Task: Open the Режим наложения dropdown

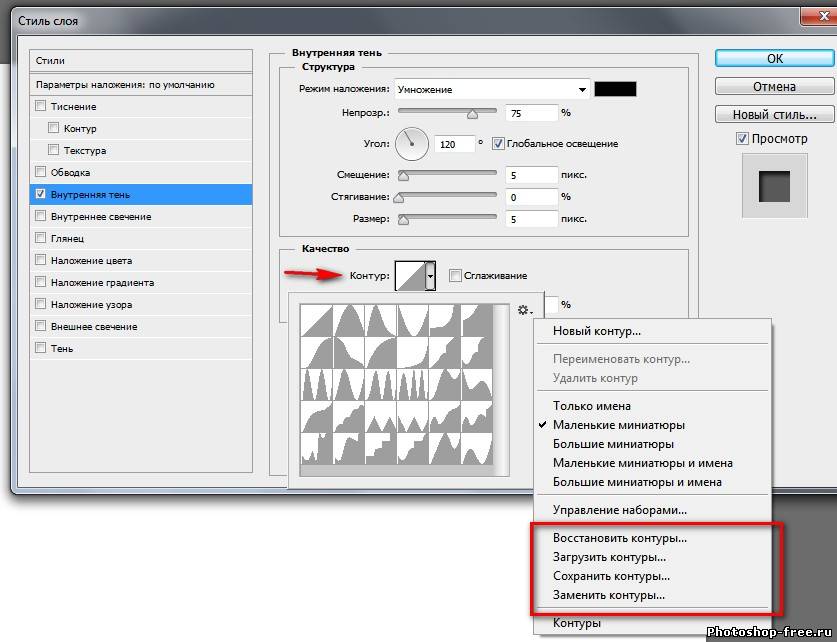Action: pyautogui.click(x=492, y=89)
